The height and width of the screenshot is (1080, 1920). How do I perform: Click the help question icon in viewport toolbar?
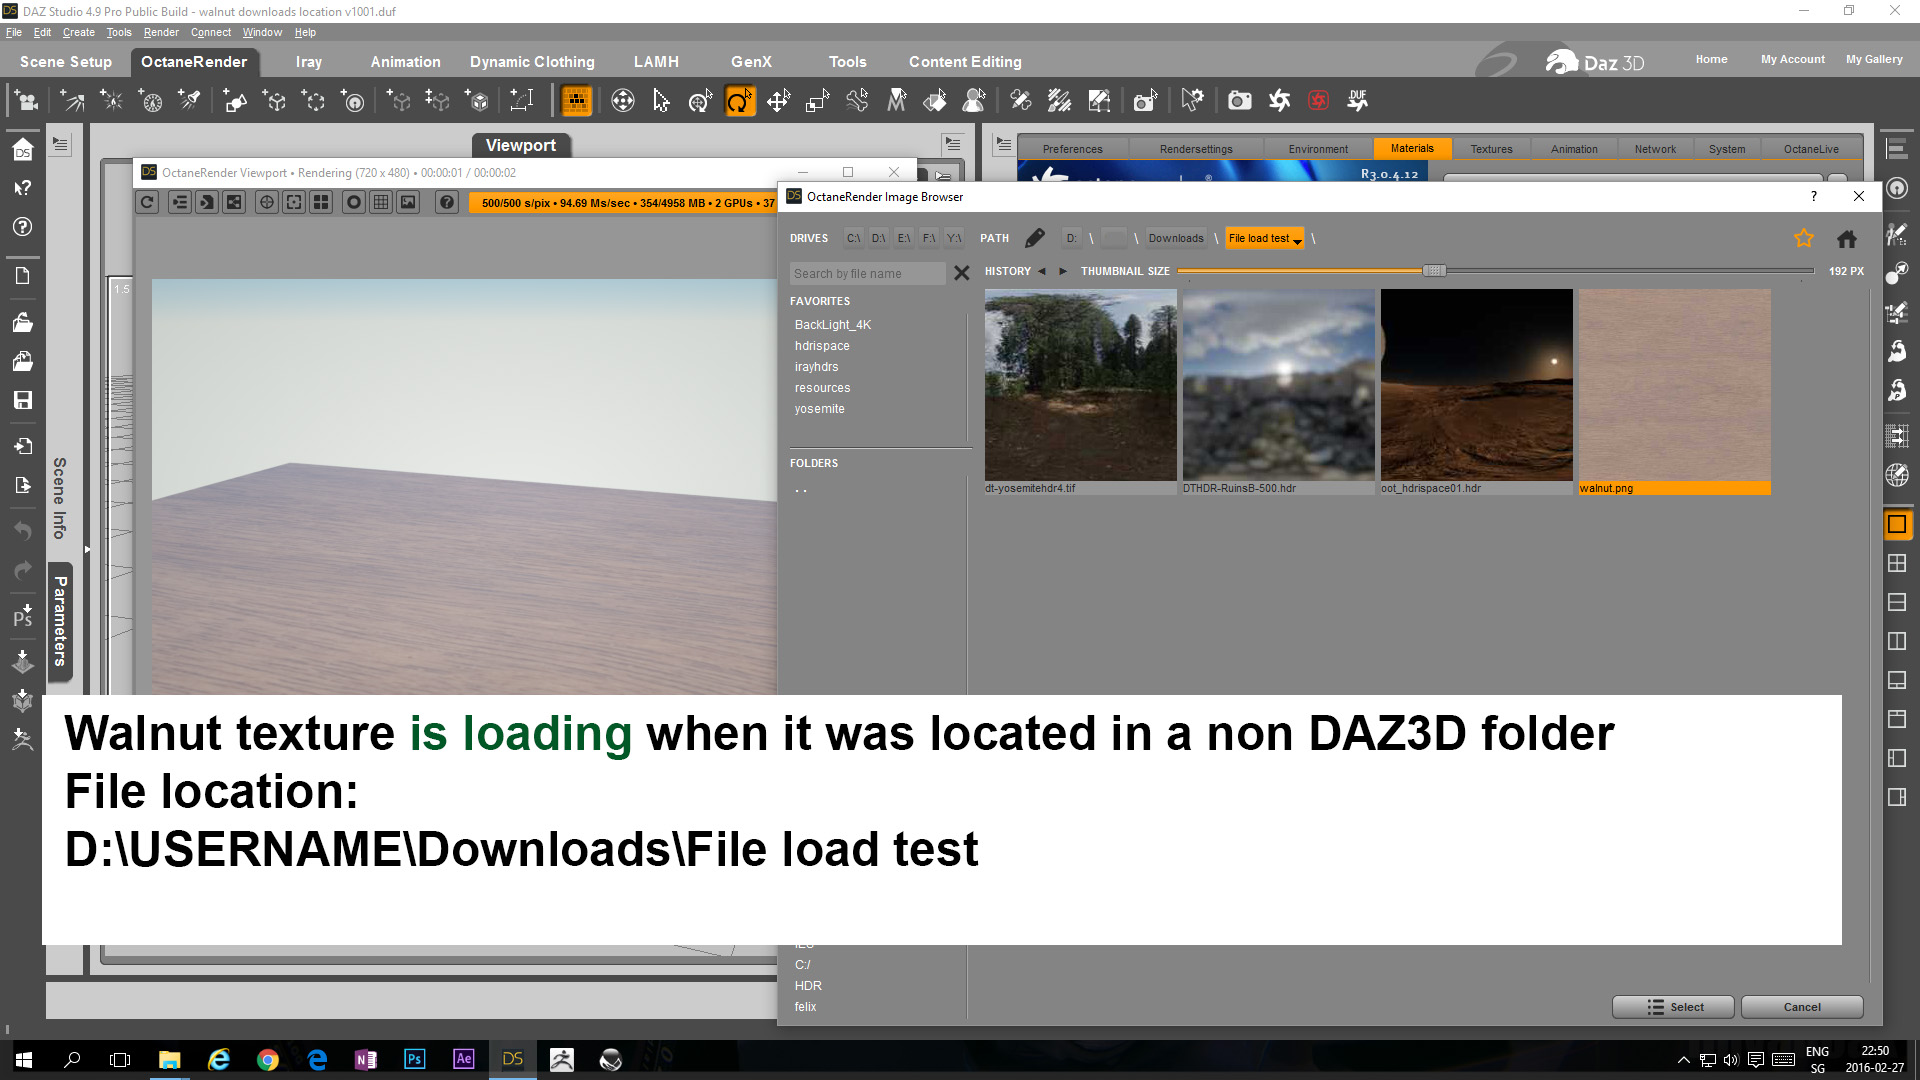click(x=447, y=203)
